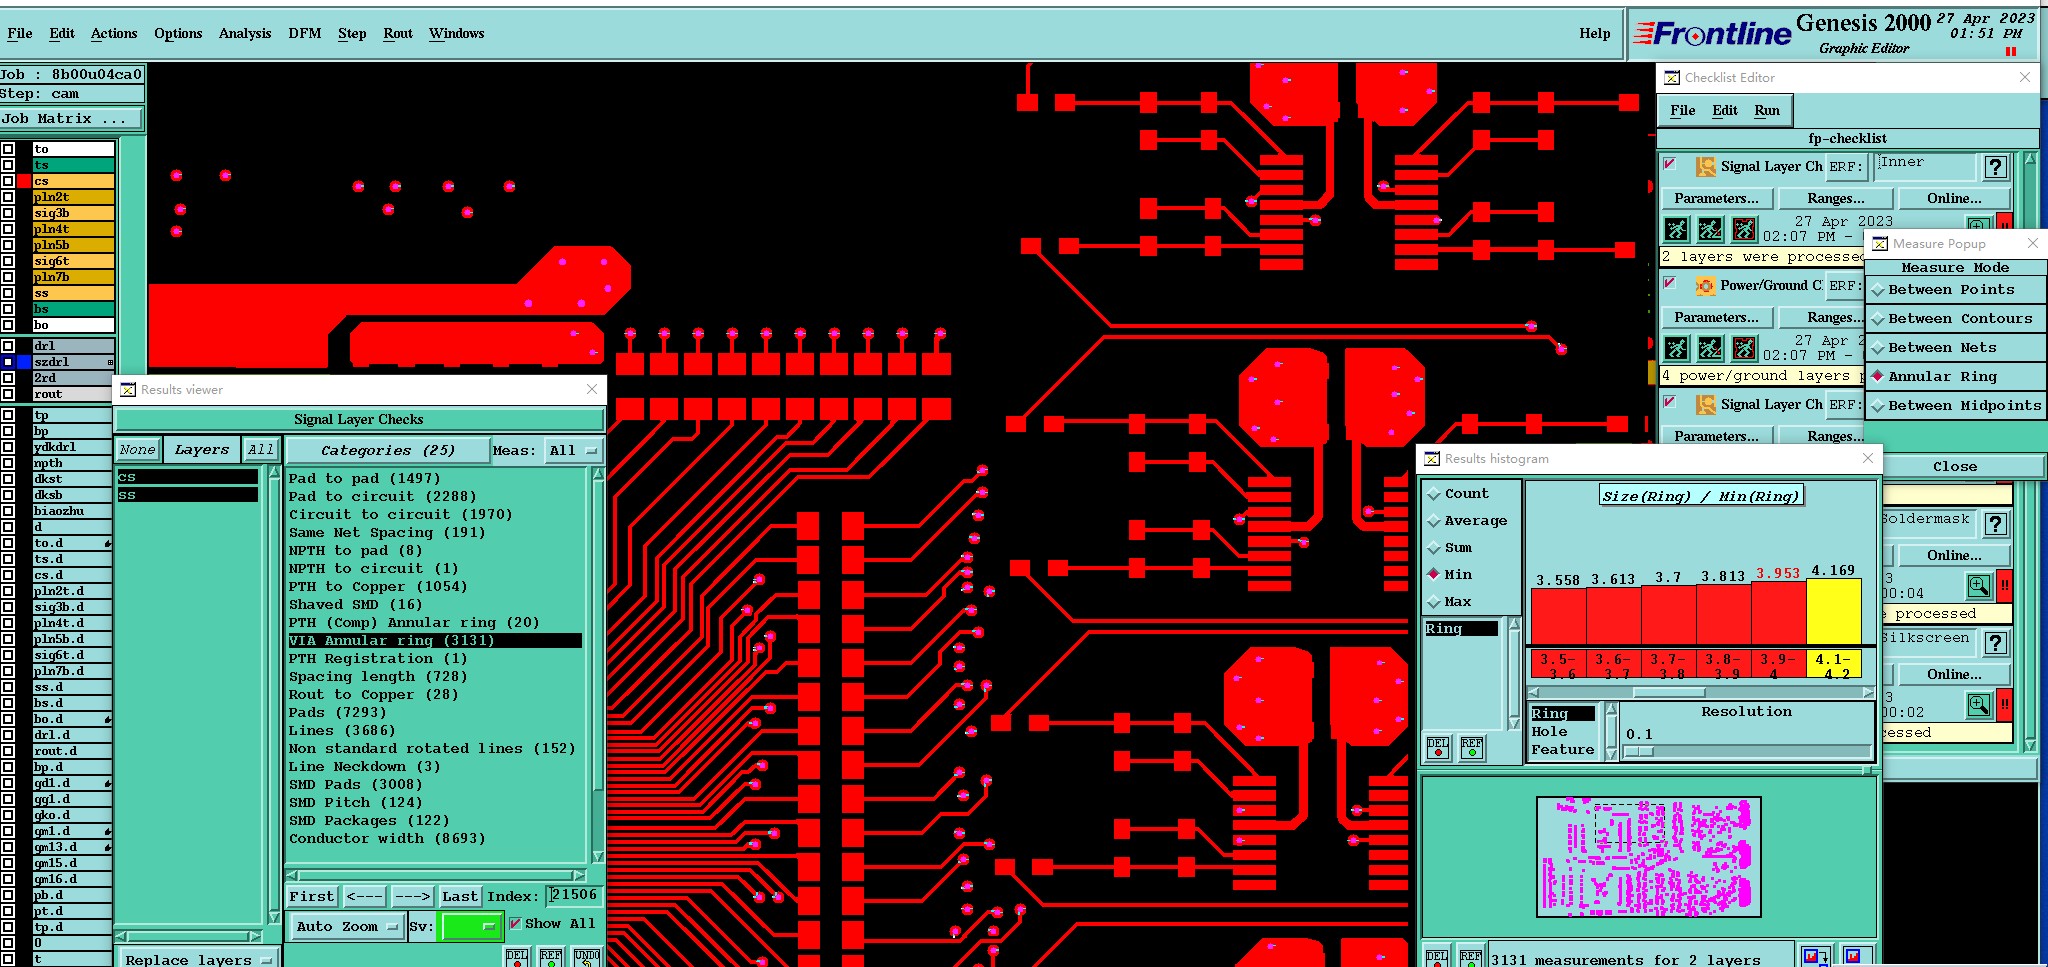Open the Rout menu
The width and height of the screenshot is (2048, 967).
click(398, 33)
